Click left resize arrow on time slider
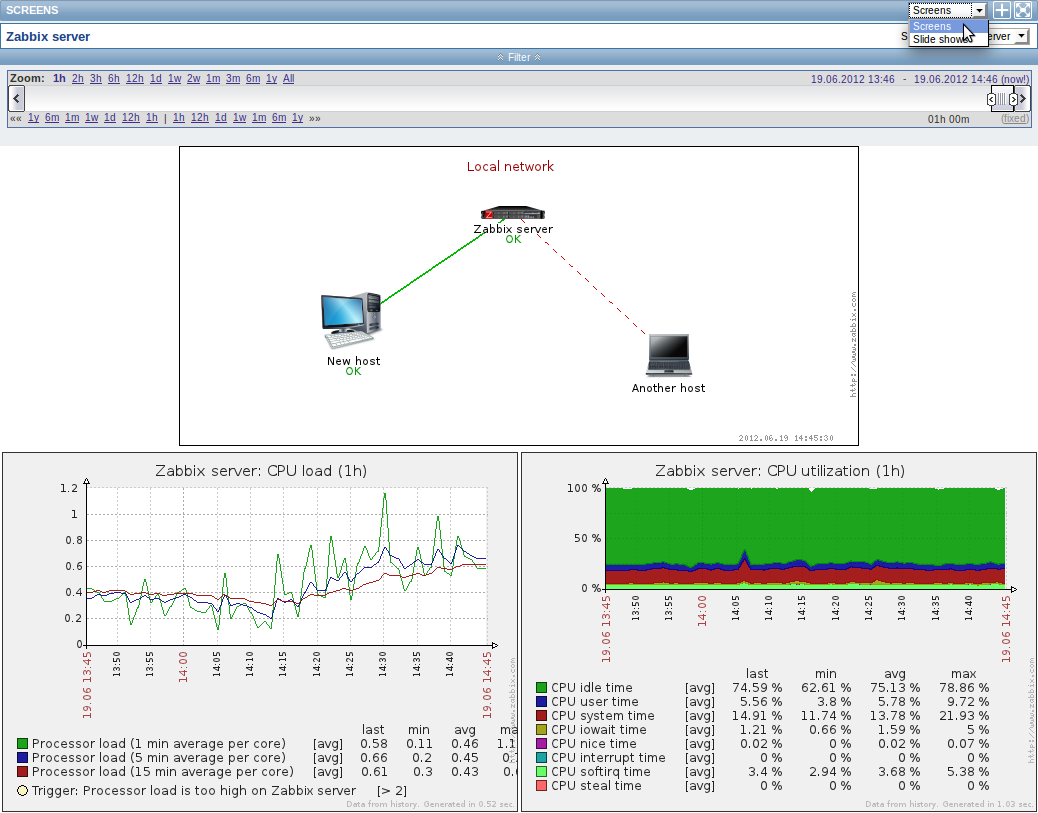 point(991,99)
